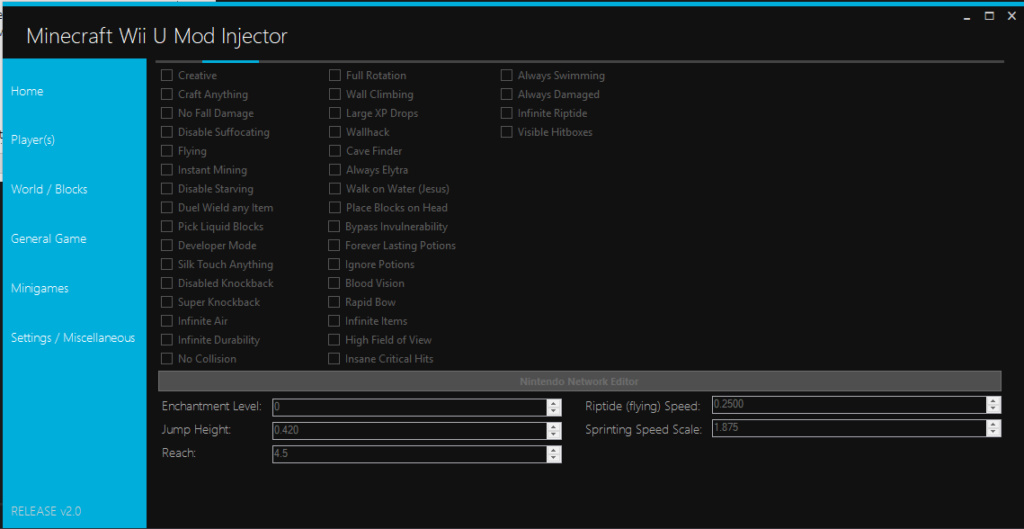Click the Sprinting Speed Scale field
The height and width of the screenshot is (529, 1024).
coord(849,428)
